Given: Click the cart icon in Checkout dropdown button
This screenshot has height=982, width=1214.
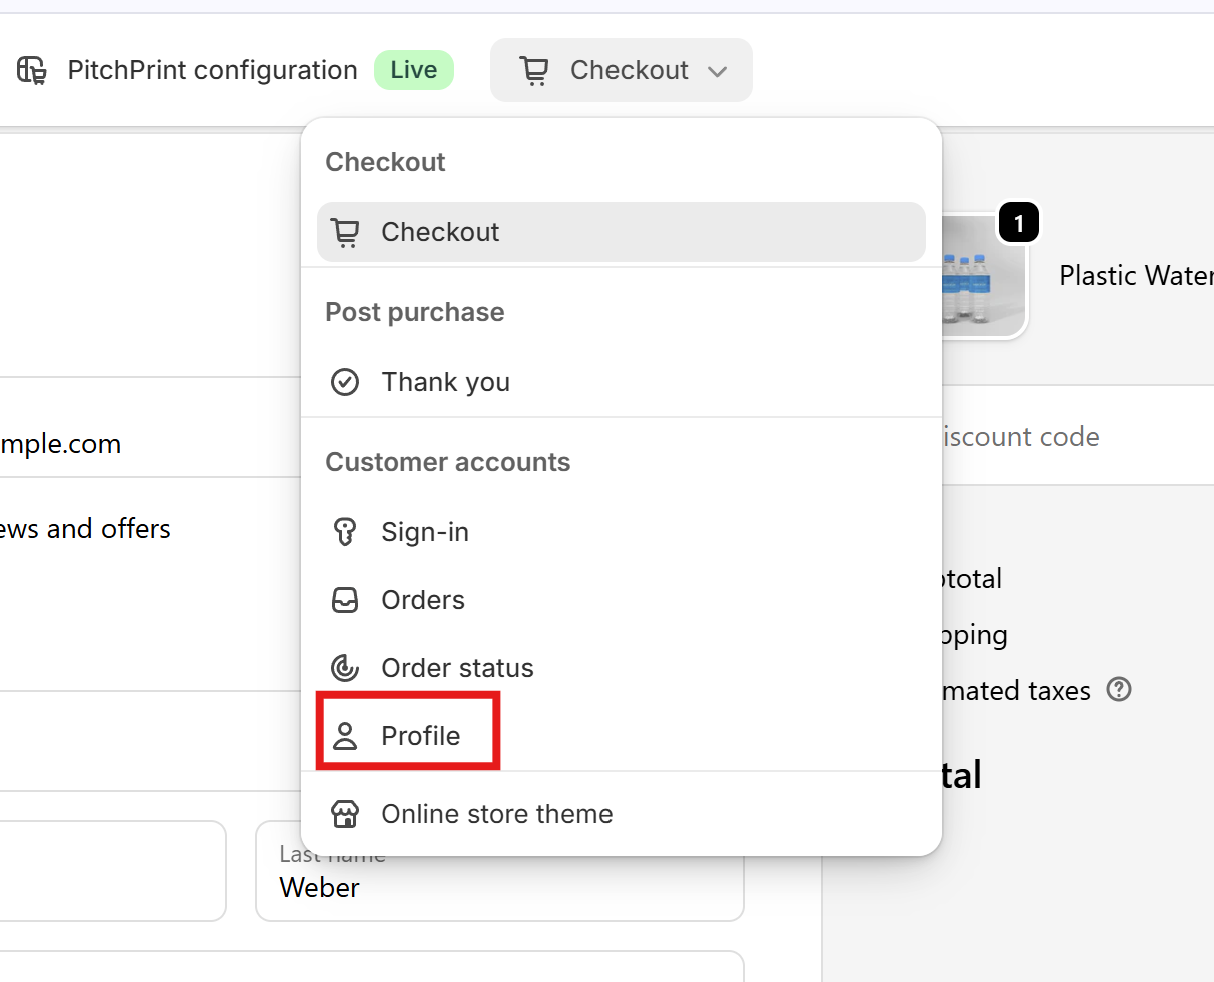Looking at the screenshot, I should coord(535,70).
